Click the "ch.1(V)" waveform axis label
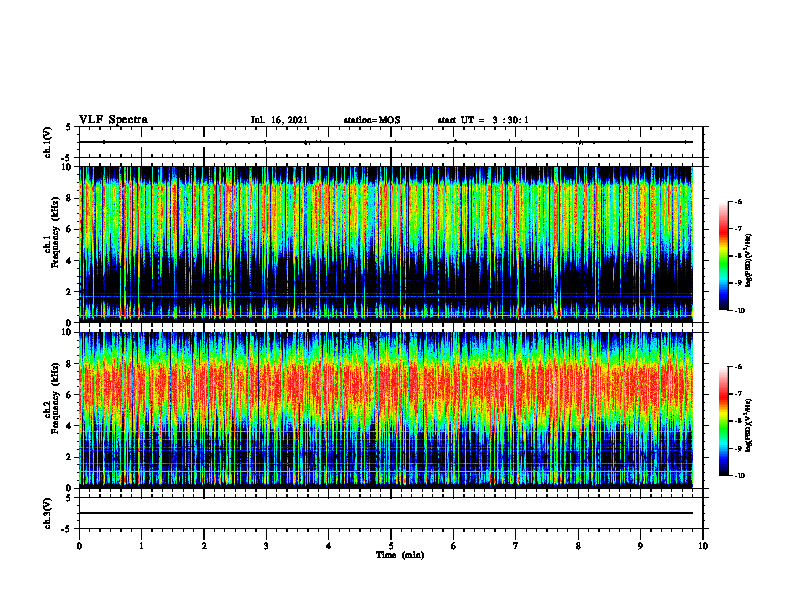 [x=47, y=142]
